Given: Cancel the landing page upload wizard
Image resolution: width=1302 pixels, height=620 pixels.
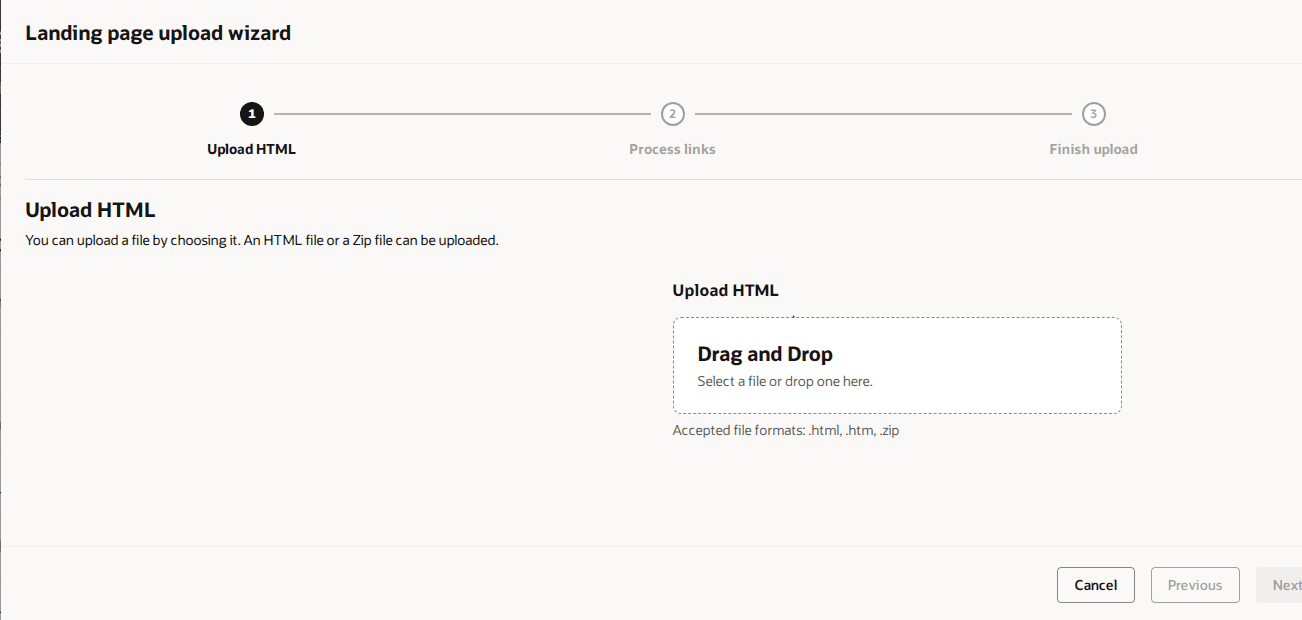Looking at the screenshot, I should coord(1095,584).
